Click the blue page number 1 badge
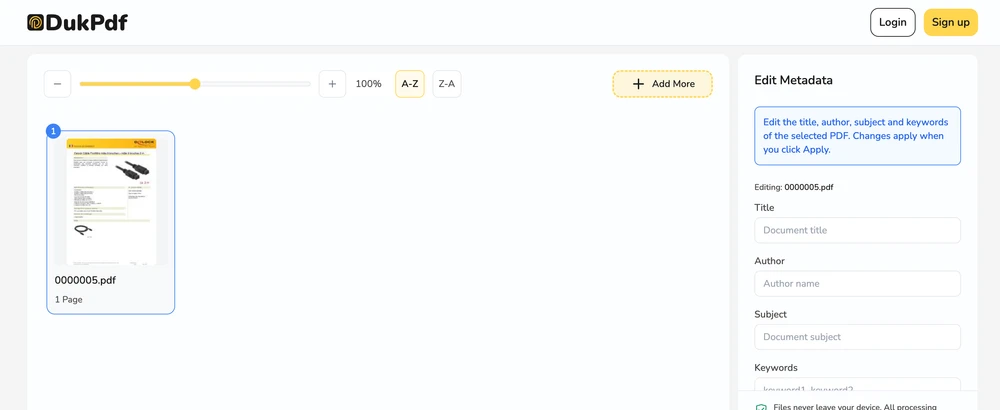The image size is (1000, 410). pyautogui.click(x=54, y=131)
